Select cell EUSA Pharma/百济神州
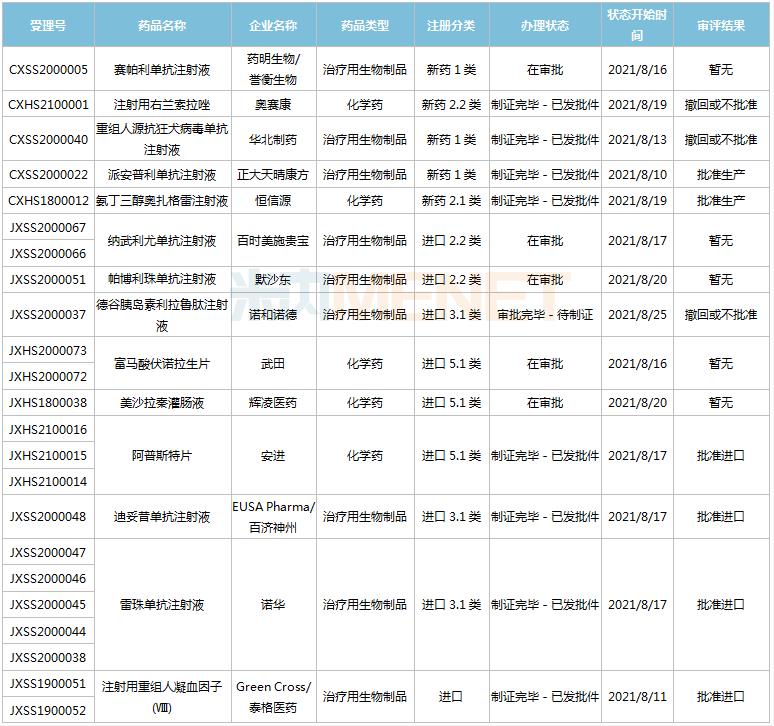 pos(273,516)
